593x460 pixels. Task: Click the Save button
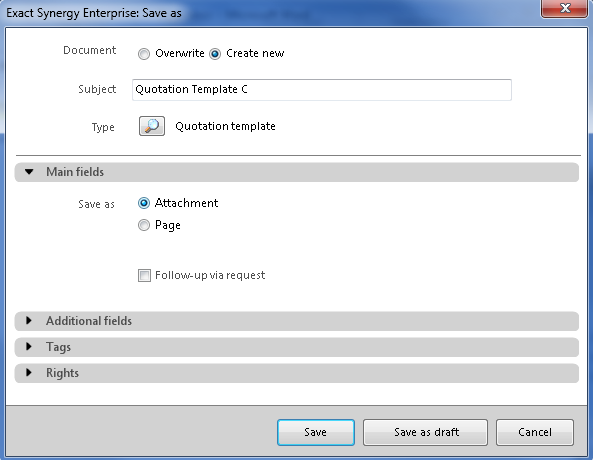coord(316,432)
